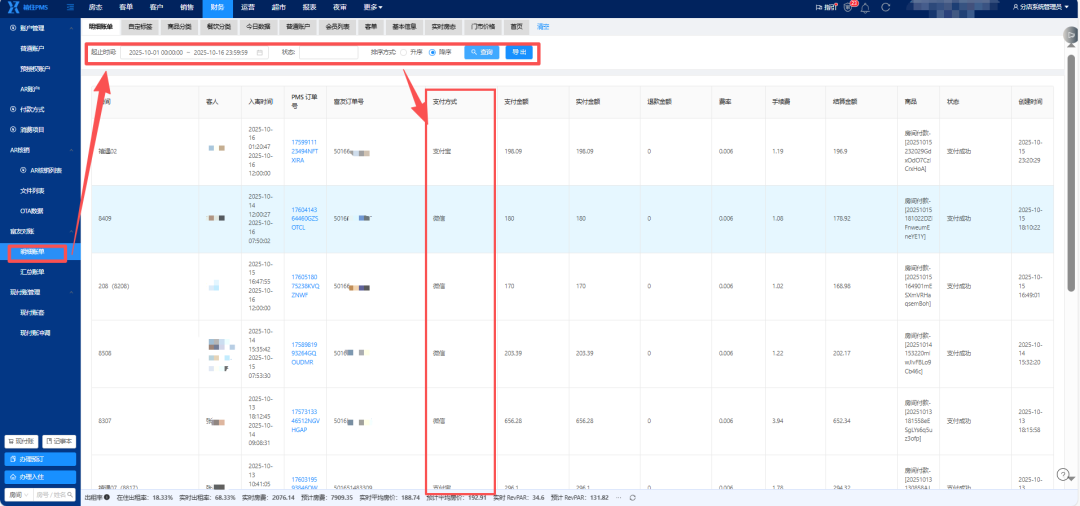The height and width of the screenshot is (506, 1080).
Task: Open PMS order link starting 17573133
Action: pos(304,421)
